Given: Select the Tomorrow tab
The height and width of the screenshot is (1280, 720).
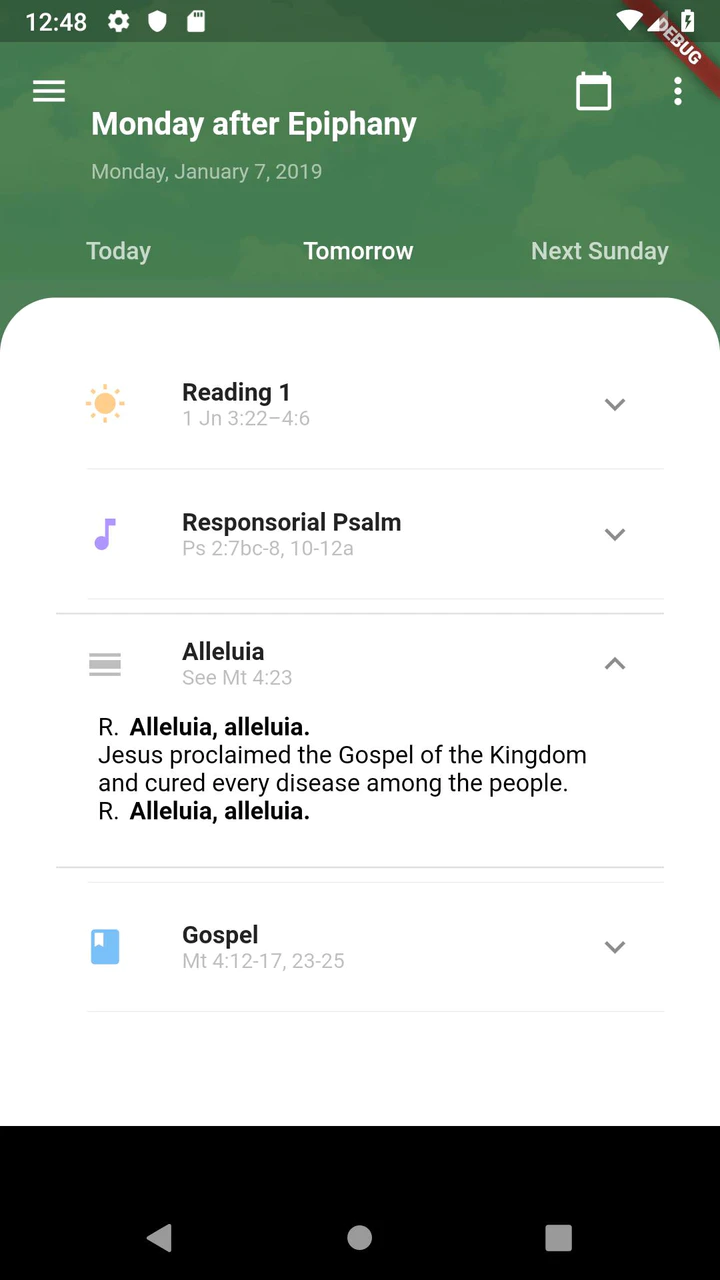Looking at the screenshot, I should tap(358, 251).
